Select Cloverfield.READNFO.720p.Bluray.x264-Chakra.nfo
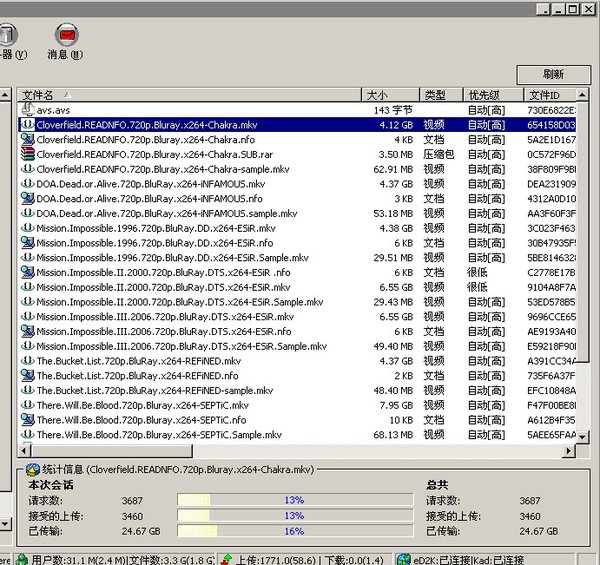 pos(146,140)
